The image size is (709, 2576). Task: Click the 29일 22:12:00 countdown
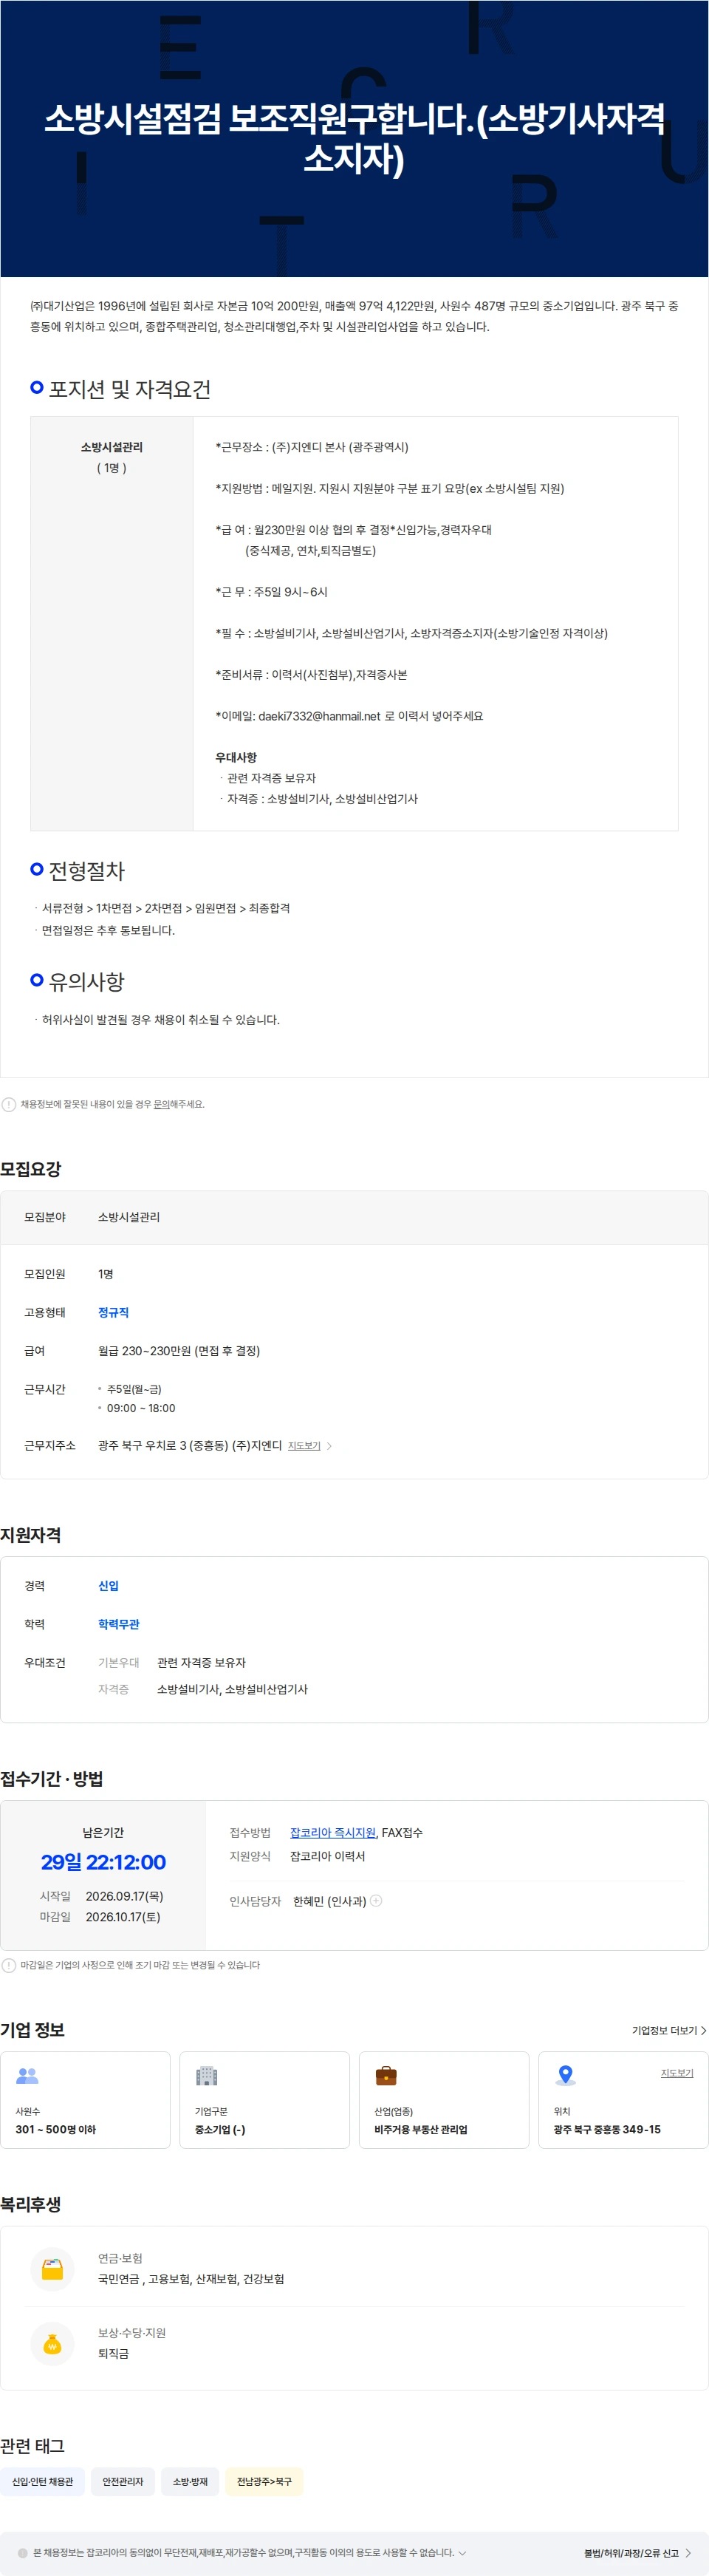[x=103, y=1862]
